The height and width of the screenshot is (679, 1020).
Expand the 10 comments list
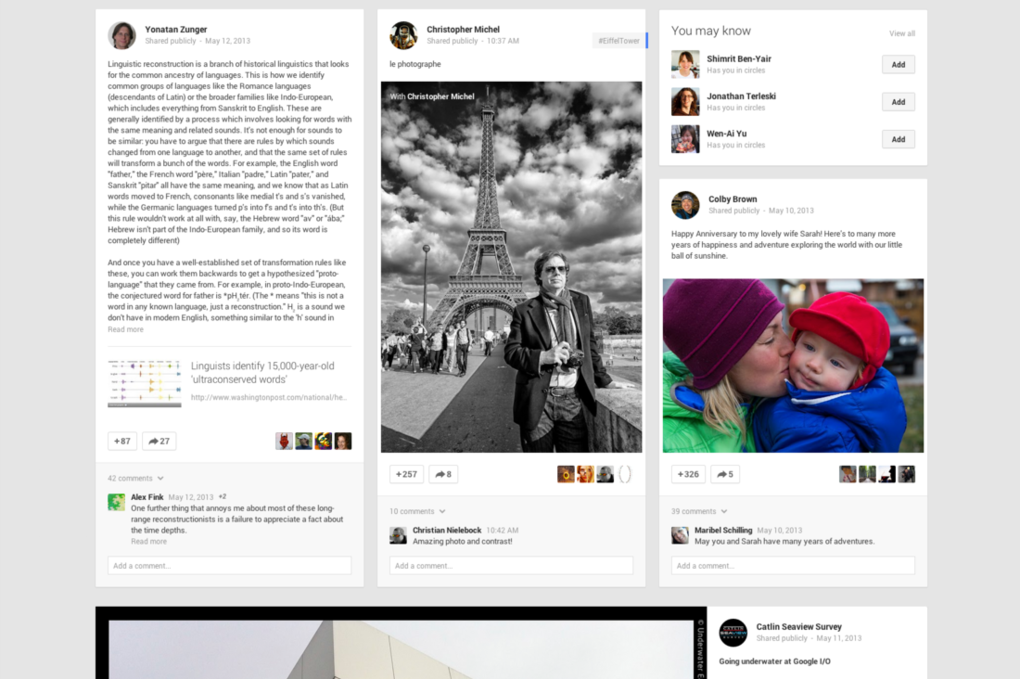point(417,511)
